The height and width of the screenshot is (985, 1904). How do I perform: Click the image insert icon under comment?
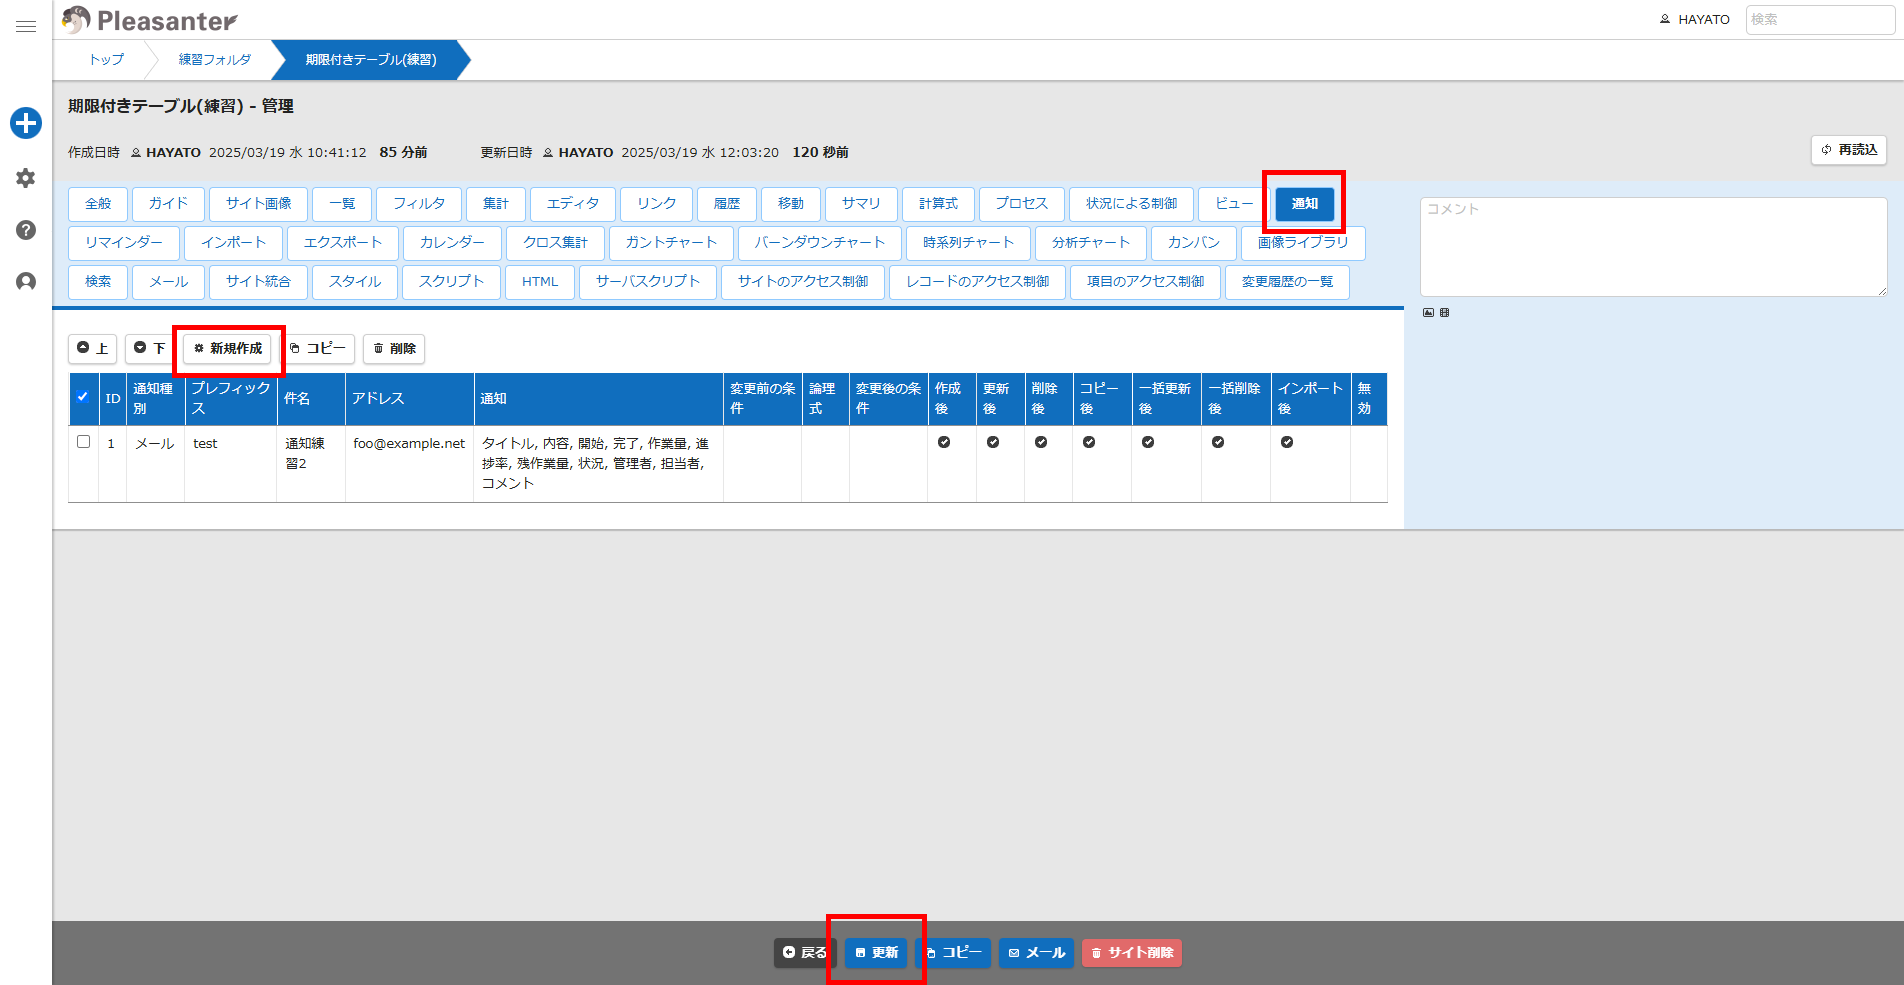coord(1428,313)
